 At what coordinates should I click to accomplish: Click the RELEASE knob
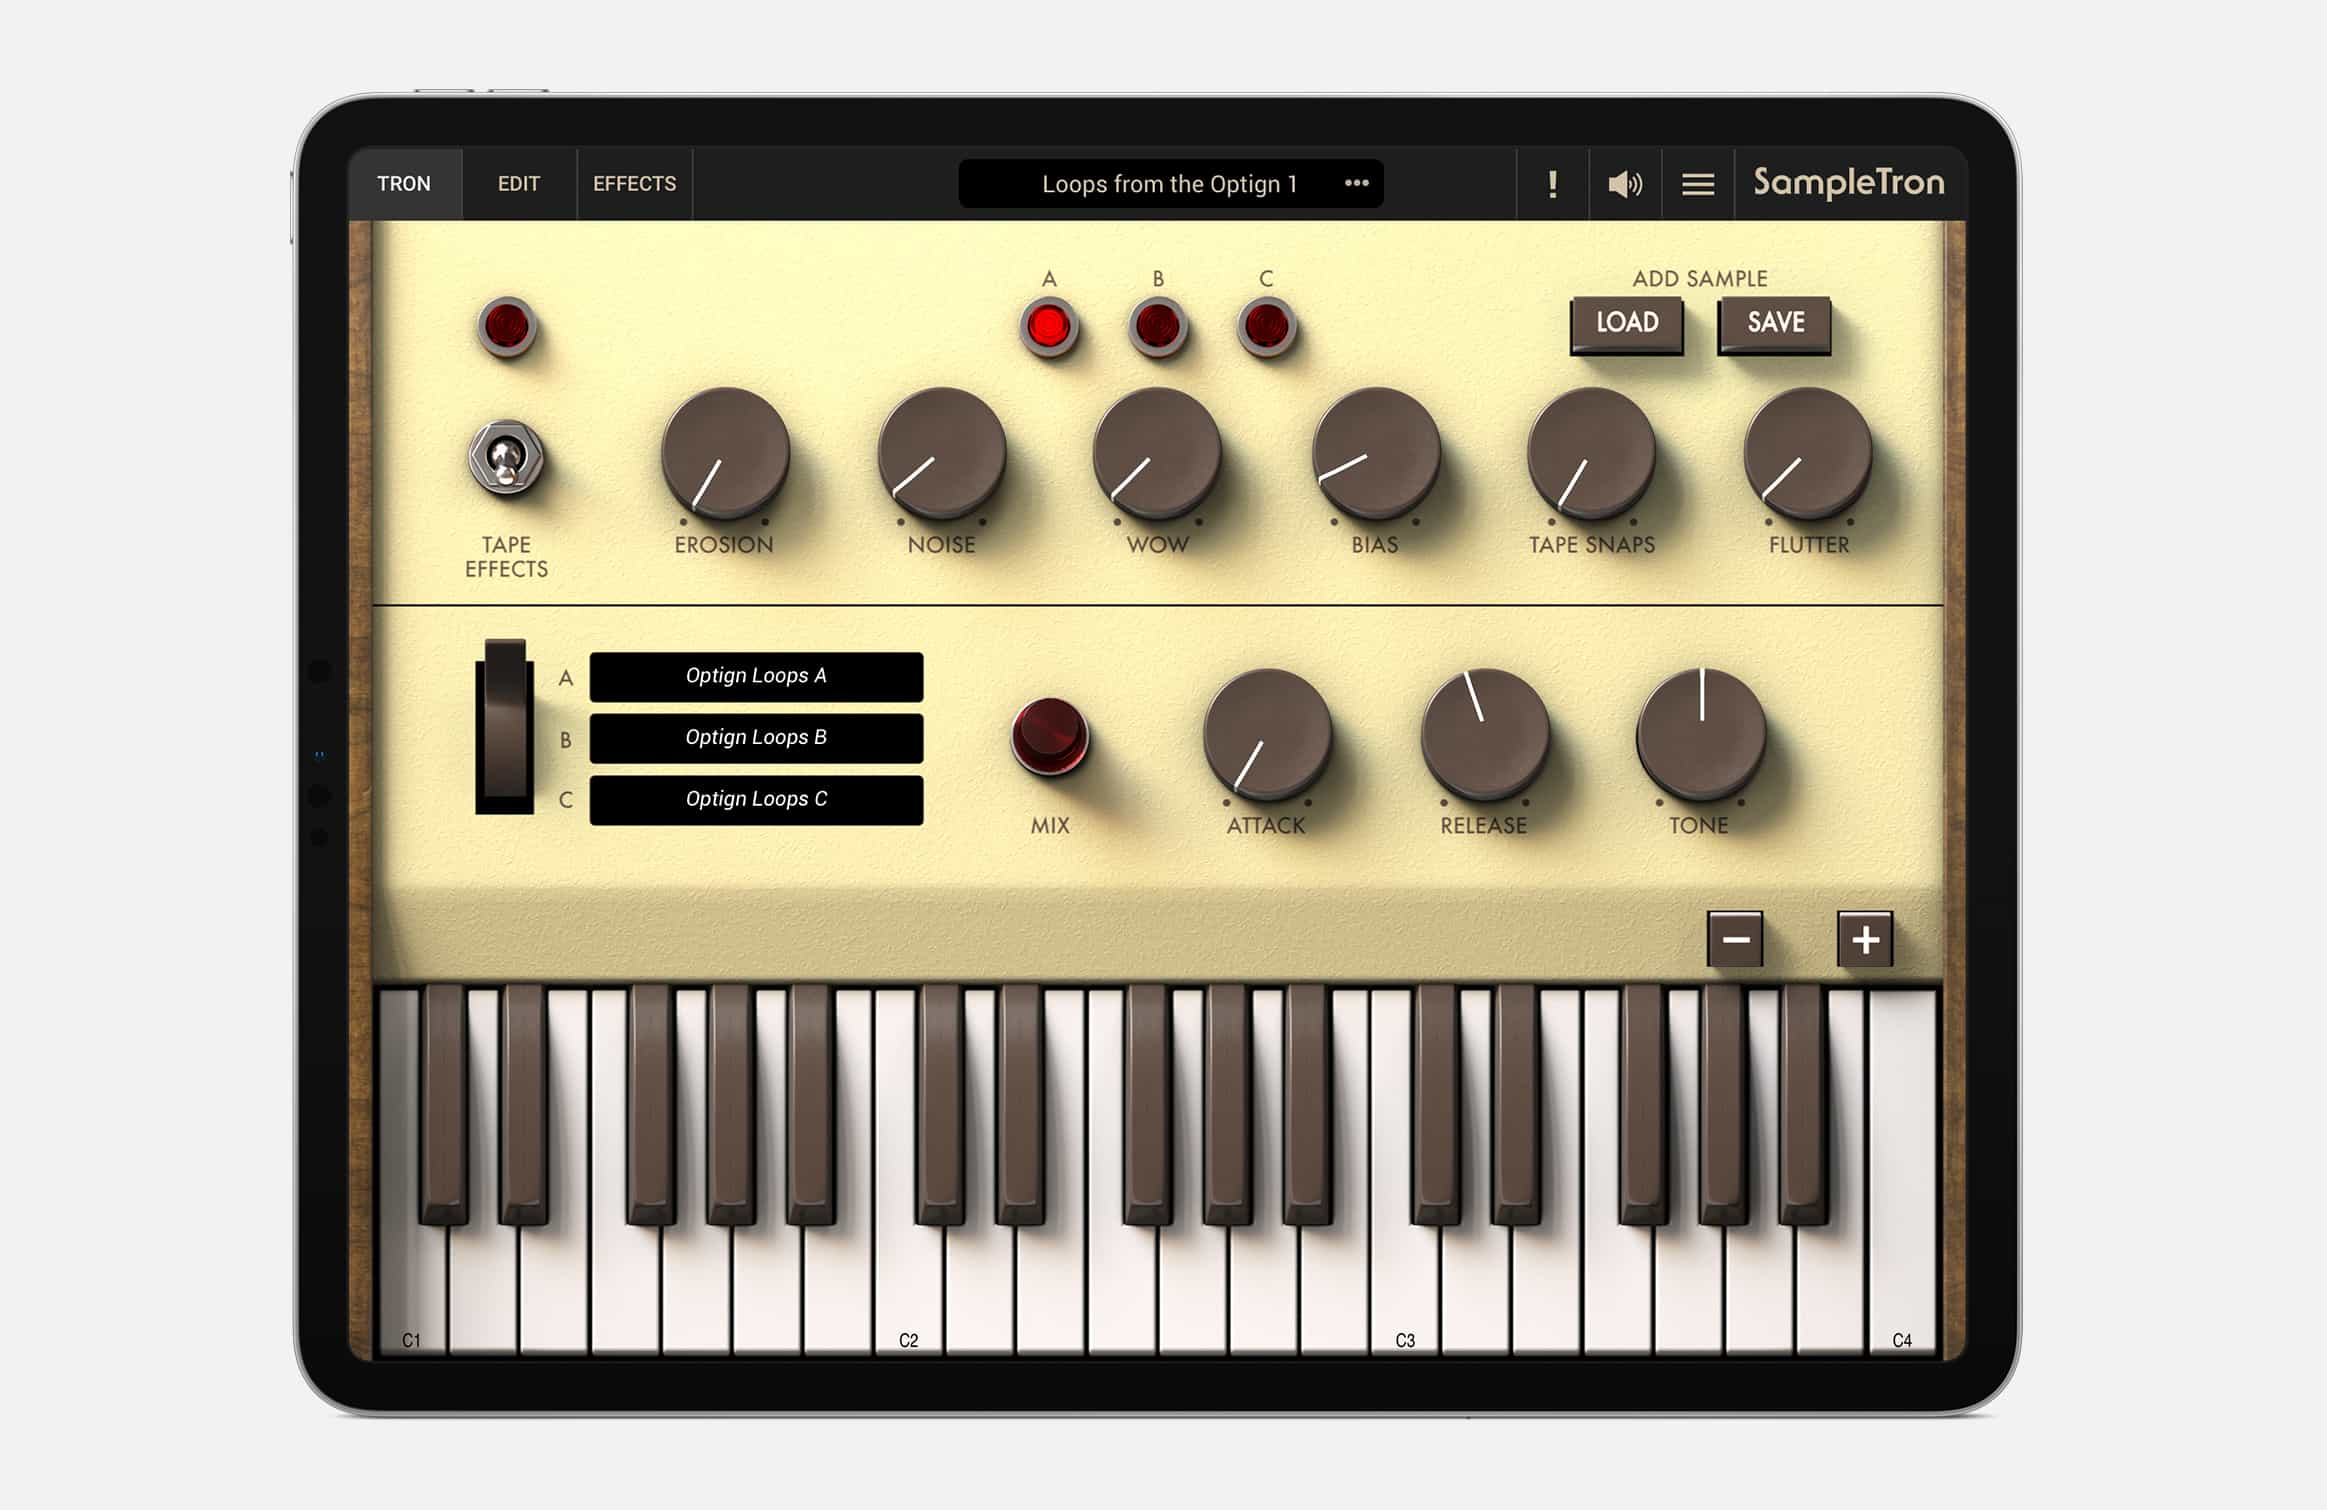coord(1485,734)
